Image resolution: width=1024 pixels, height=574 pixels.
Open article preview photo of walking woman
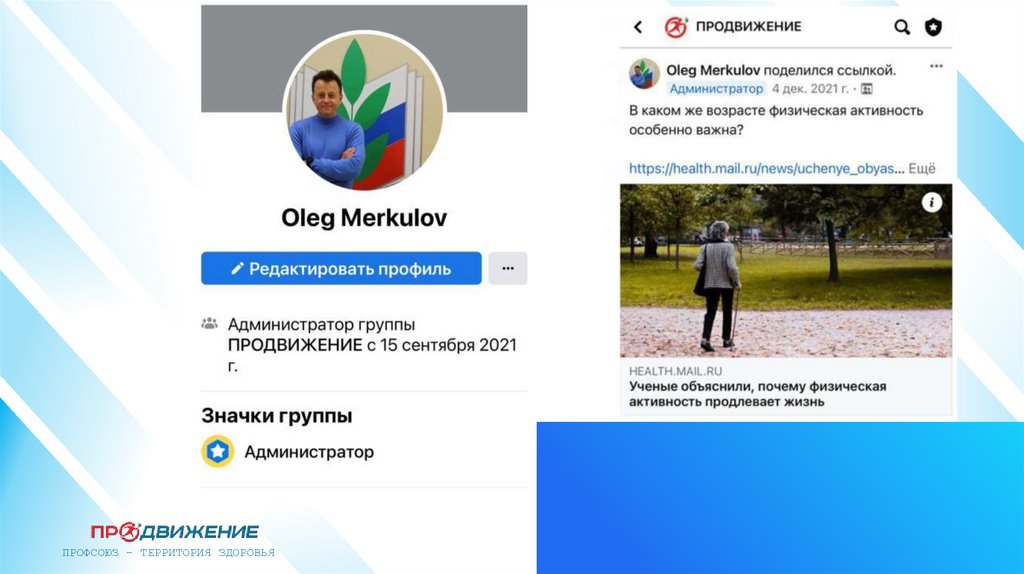[x=786, y=270]
